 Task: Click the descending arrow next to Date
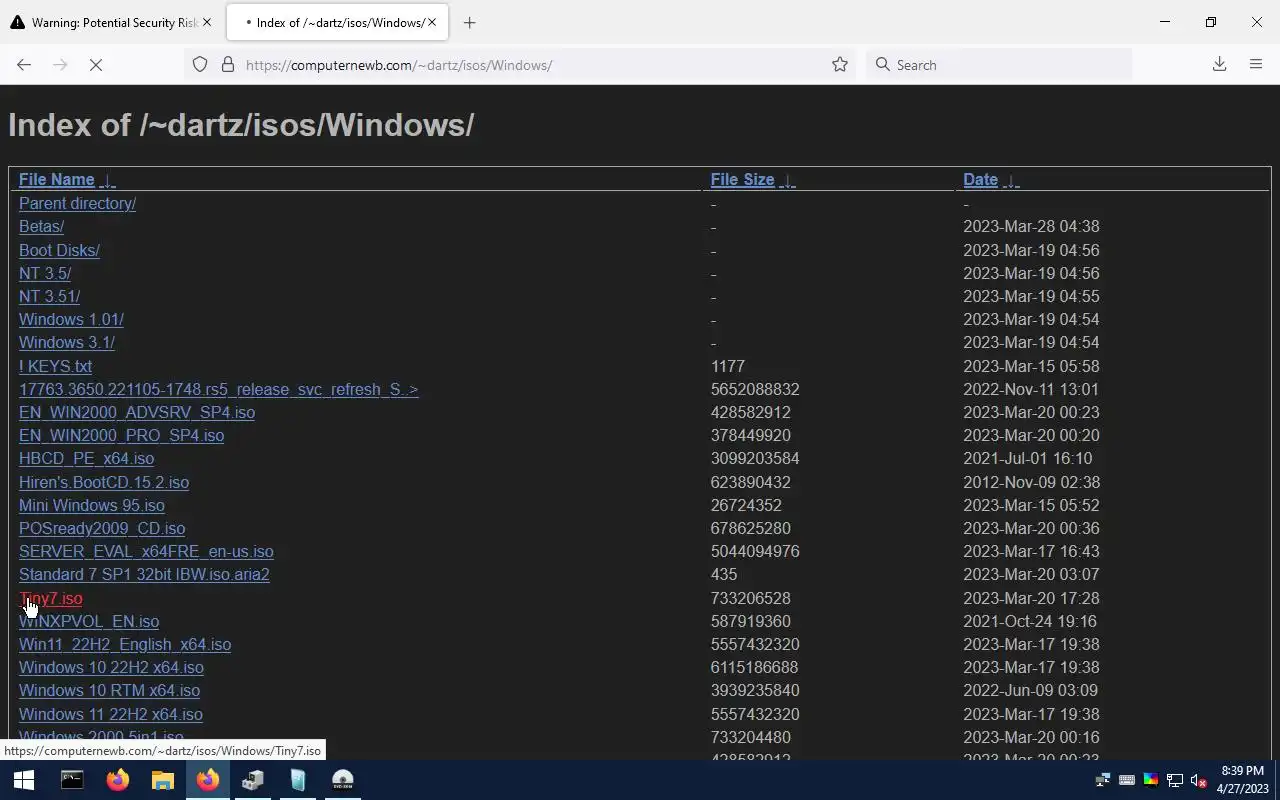pyautogui.click(x=1011, y=181)
